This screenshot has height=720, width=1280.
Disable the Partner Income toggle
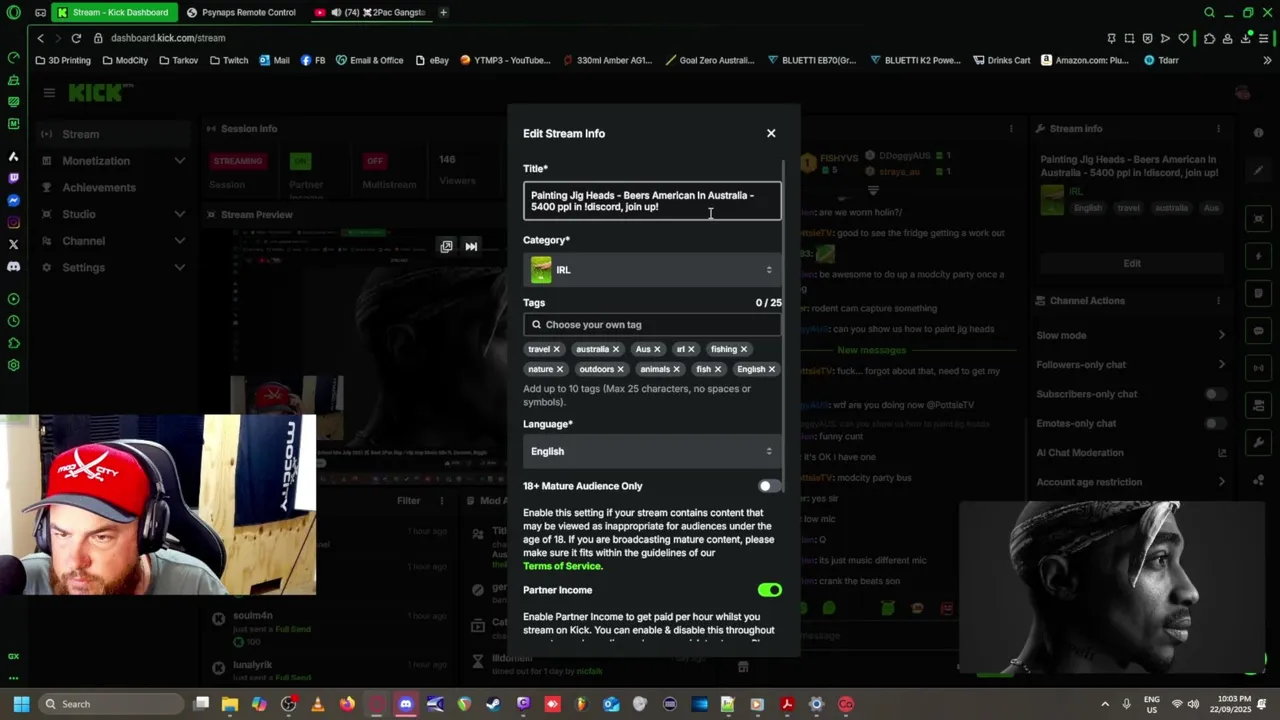tap(769, 590)
